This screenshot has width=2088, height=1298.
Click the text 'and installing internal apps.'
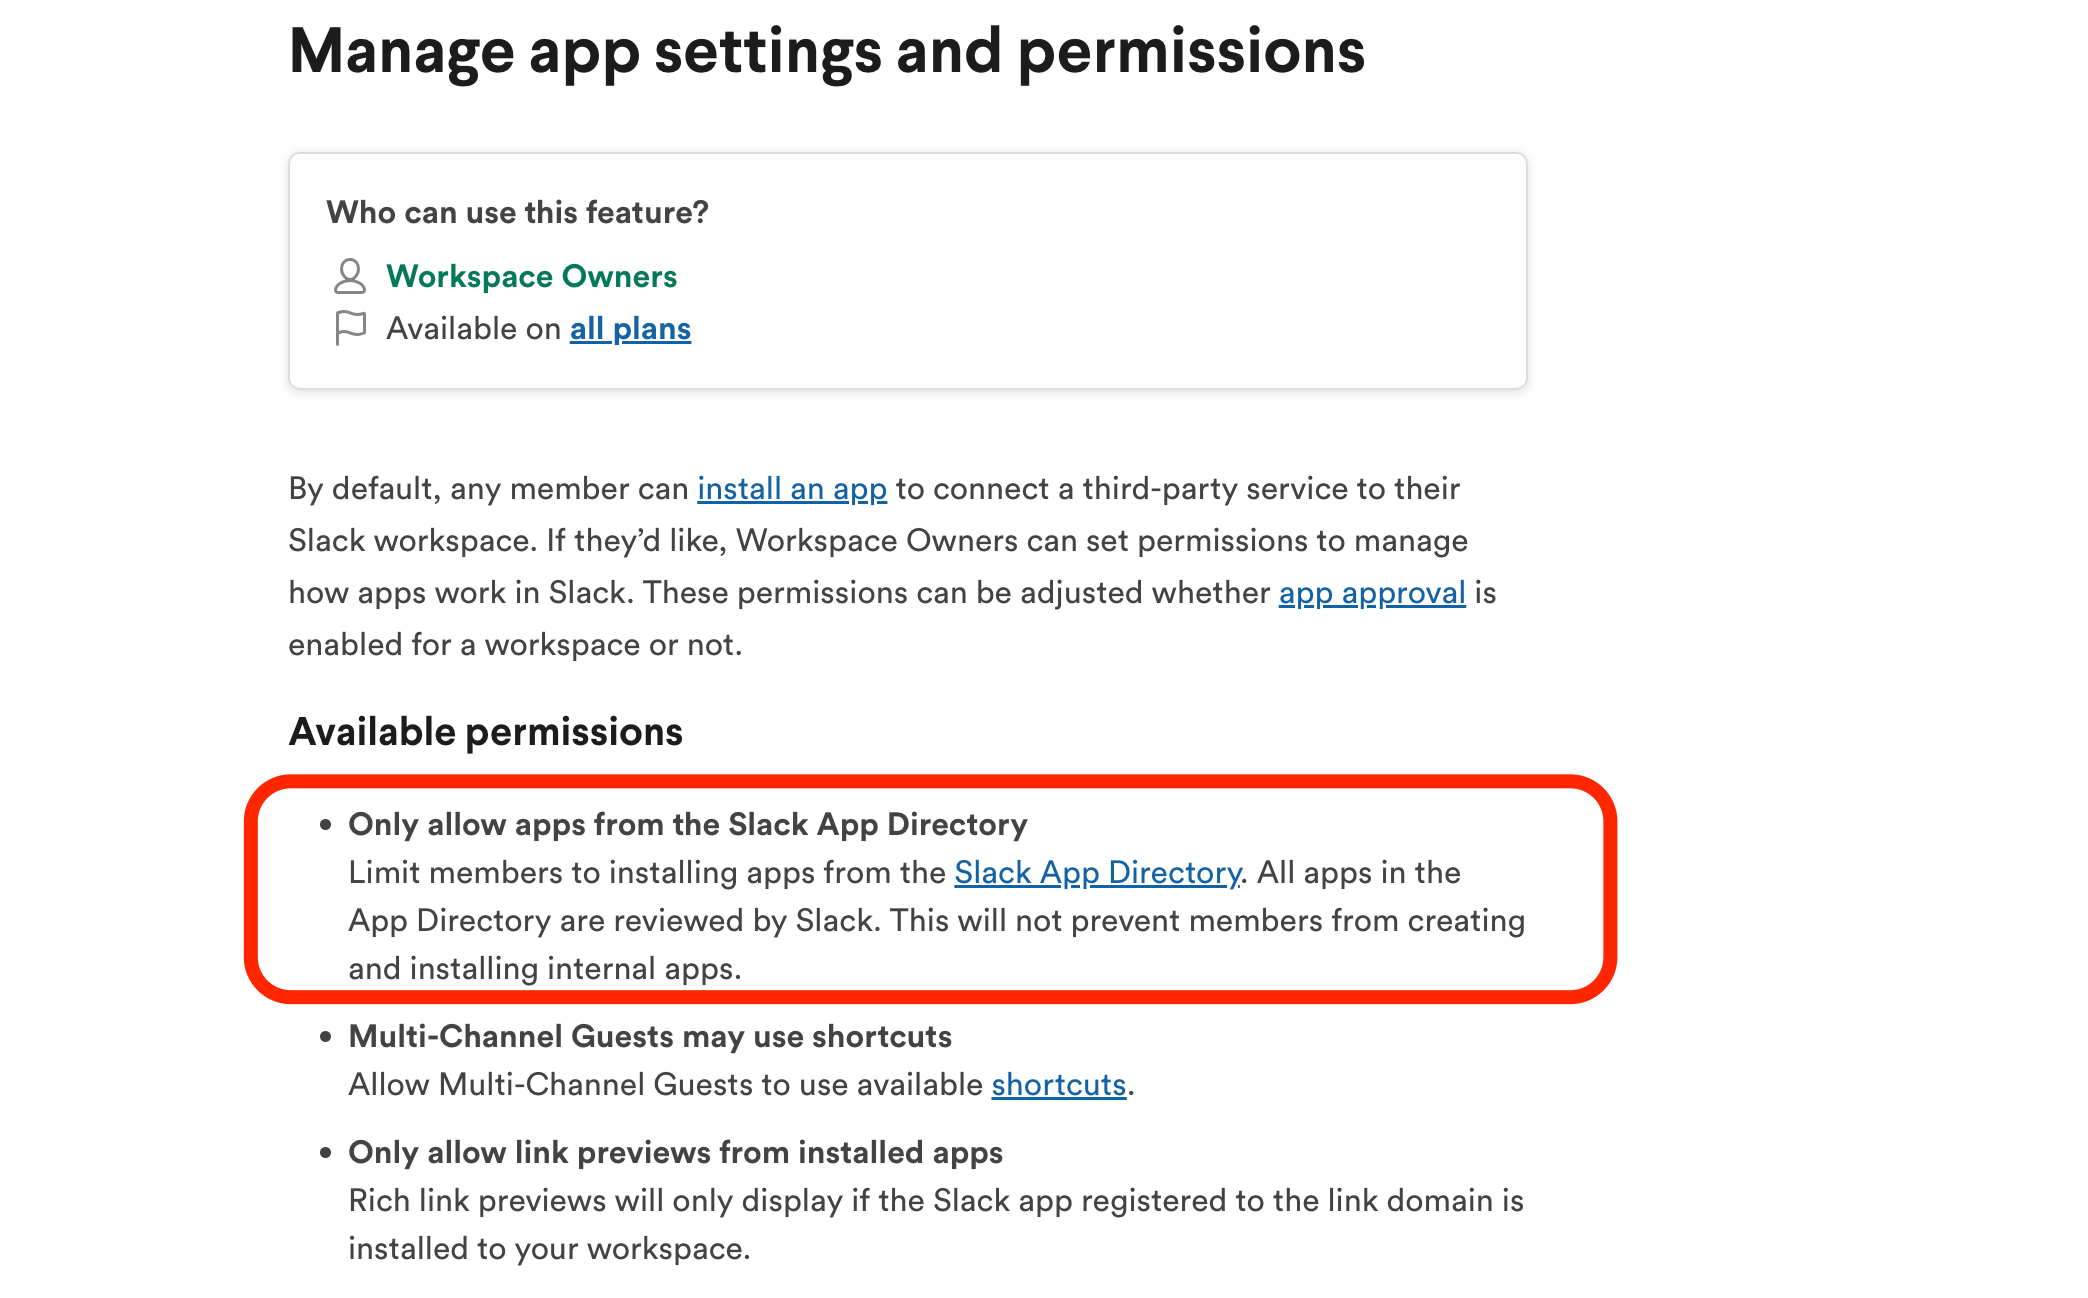(x=545, y=969)
